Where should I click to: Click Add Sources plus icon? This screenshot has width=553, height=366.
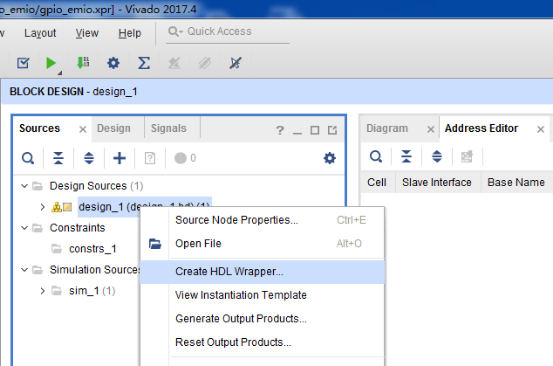[x=119, y=158]
